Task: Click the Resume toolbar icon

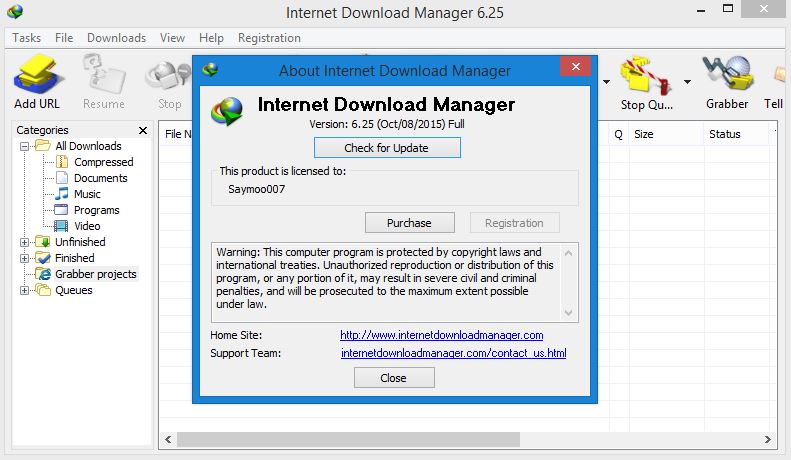Action: [104, 75]
